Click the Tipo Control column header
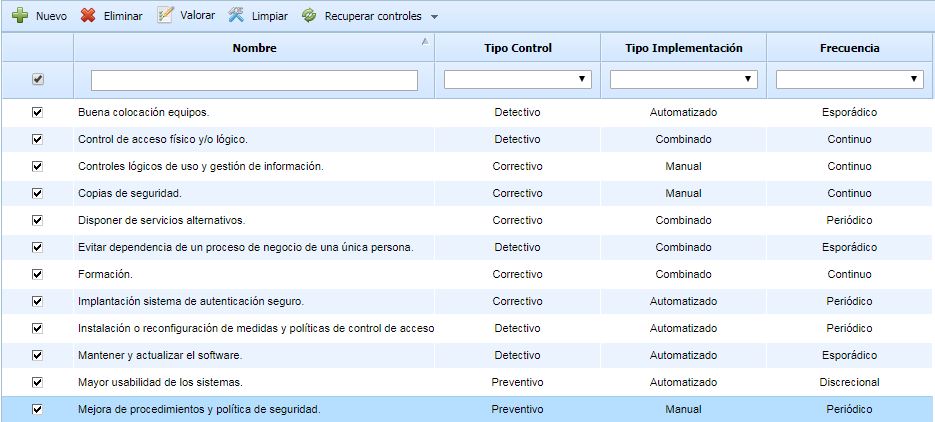Image resolution: width=935 pixels, height=422 pixels. pyautogui.click(x=517, y=48)
